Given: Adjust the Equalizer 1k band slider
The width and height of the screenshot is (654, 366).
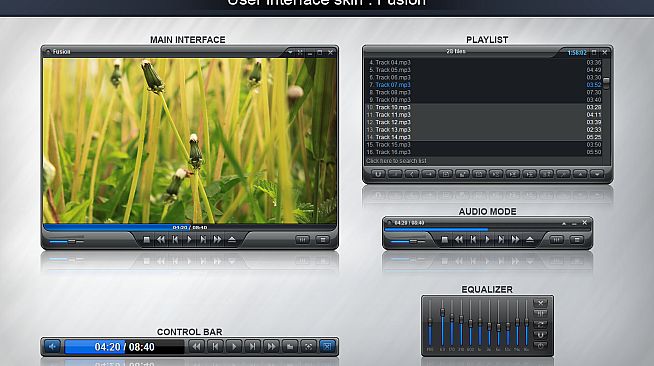Looking at the screenshot, I should tap(480, 323).
